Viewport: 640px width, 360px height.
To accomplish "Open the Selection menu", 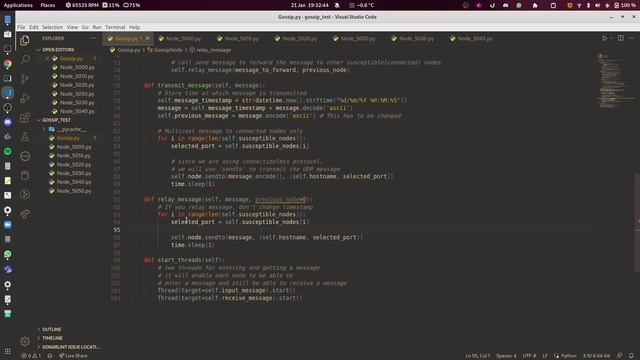I will (x=52, y=27).
